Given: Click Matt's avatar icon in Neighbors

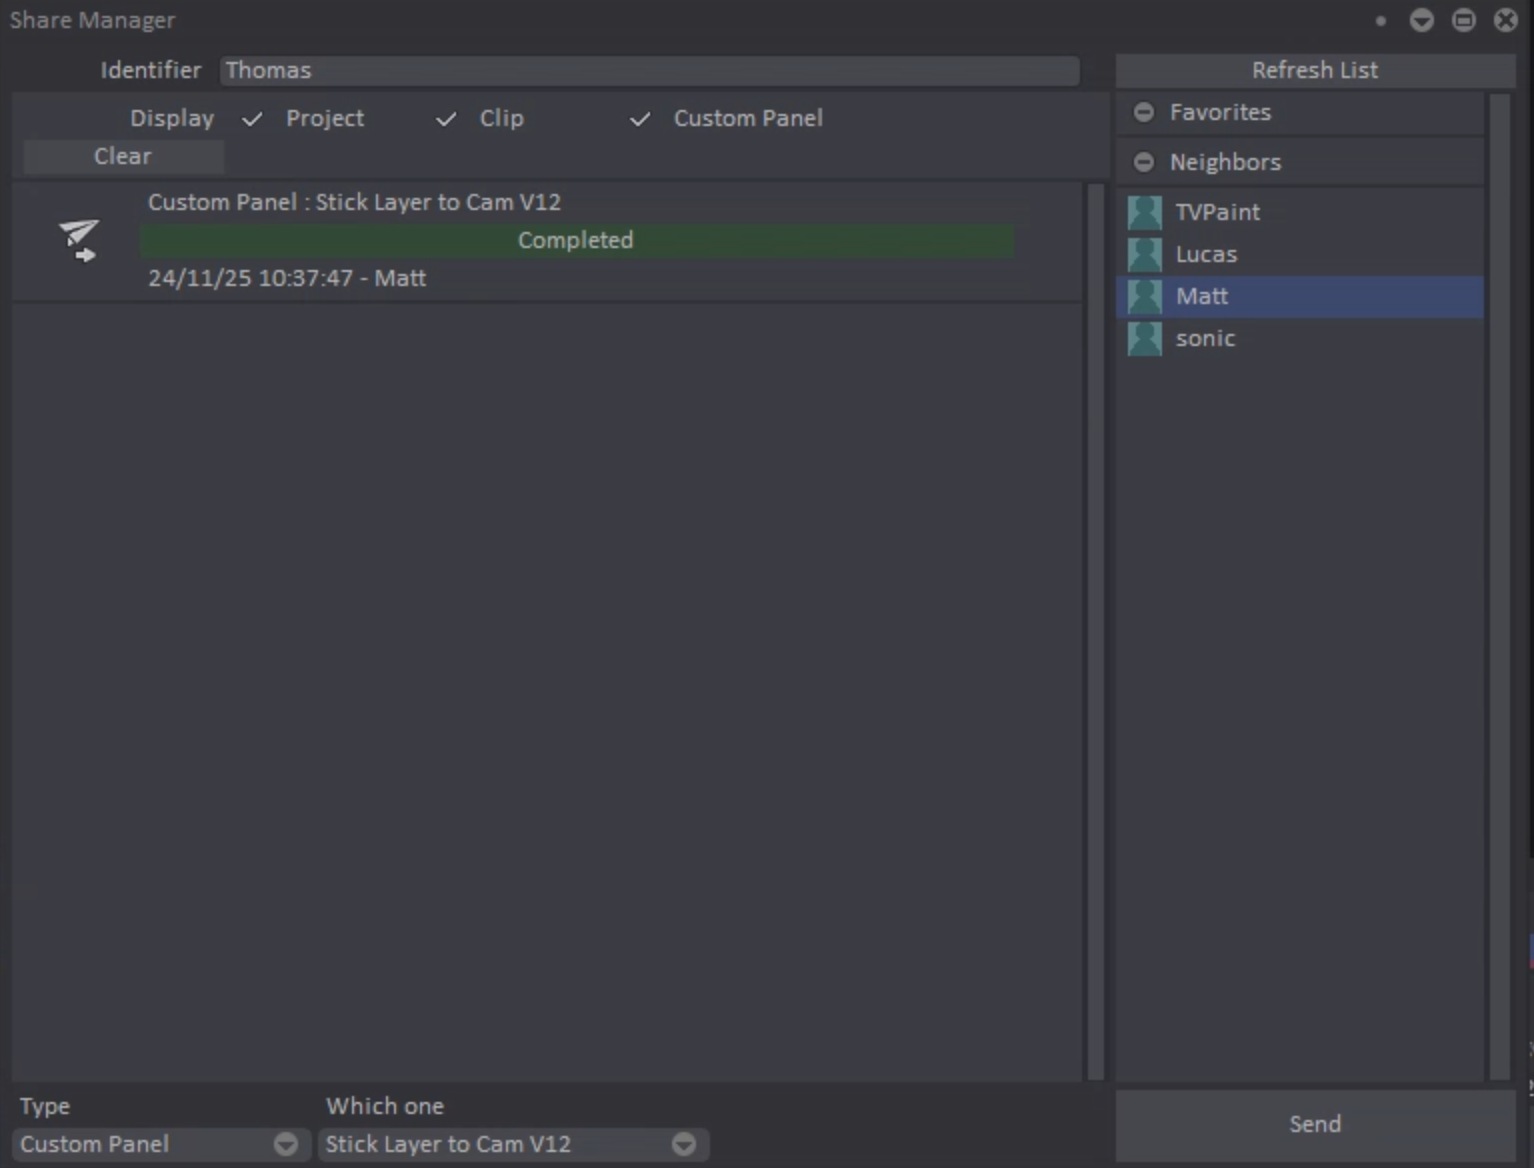Looking at the screenshot, I should [1145, 296].
